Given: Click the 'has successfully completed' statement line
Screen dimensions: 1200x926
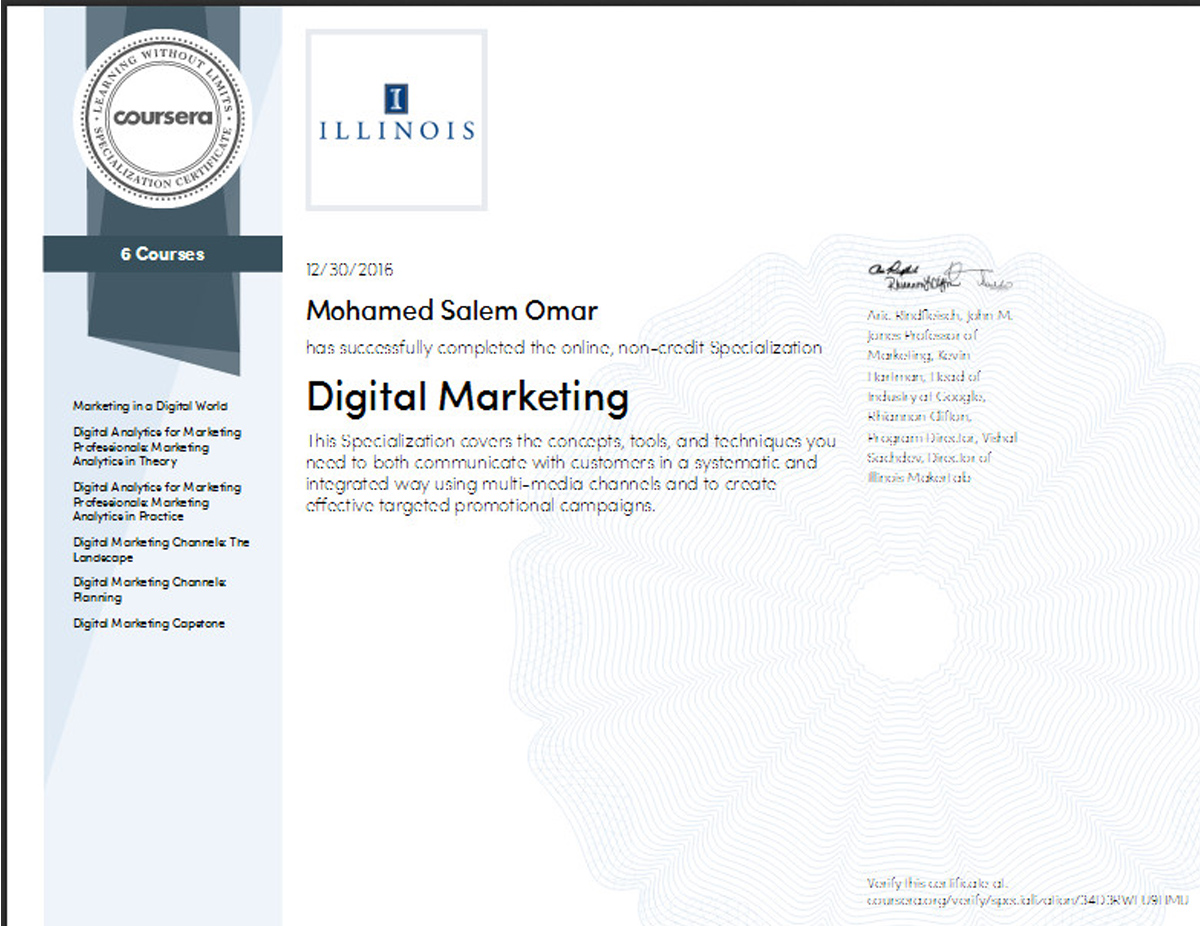Looking at the screenshot, I should tap(564, 348).
